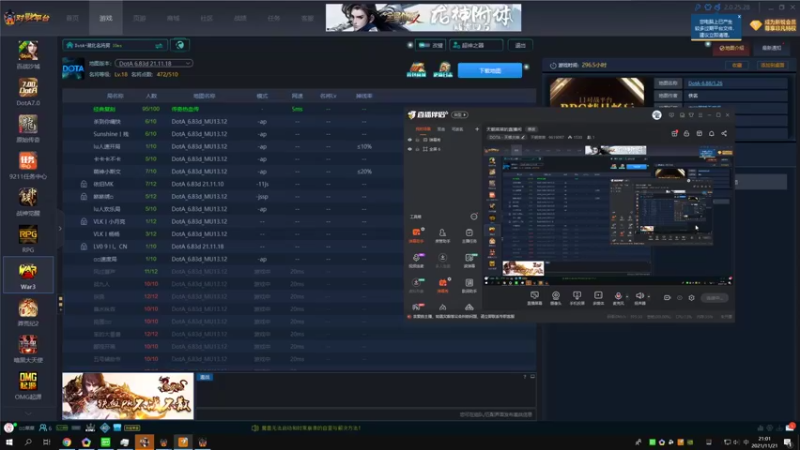Click the swap icon inside room selector box
Screen dimensions: 800x450
tap(159, 45)
